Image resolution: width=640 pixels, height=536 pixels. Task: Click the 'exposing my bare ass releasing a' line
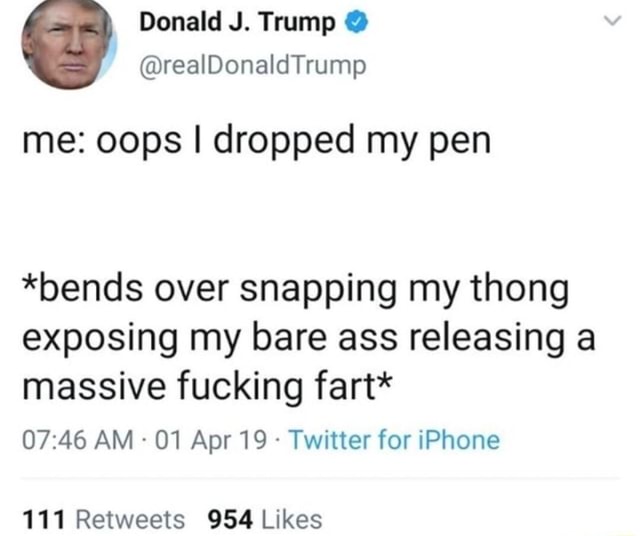[x=309, y=339]
